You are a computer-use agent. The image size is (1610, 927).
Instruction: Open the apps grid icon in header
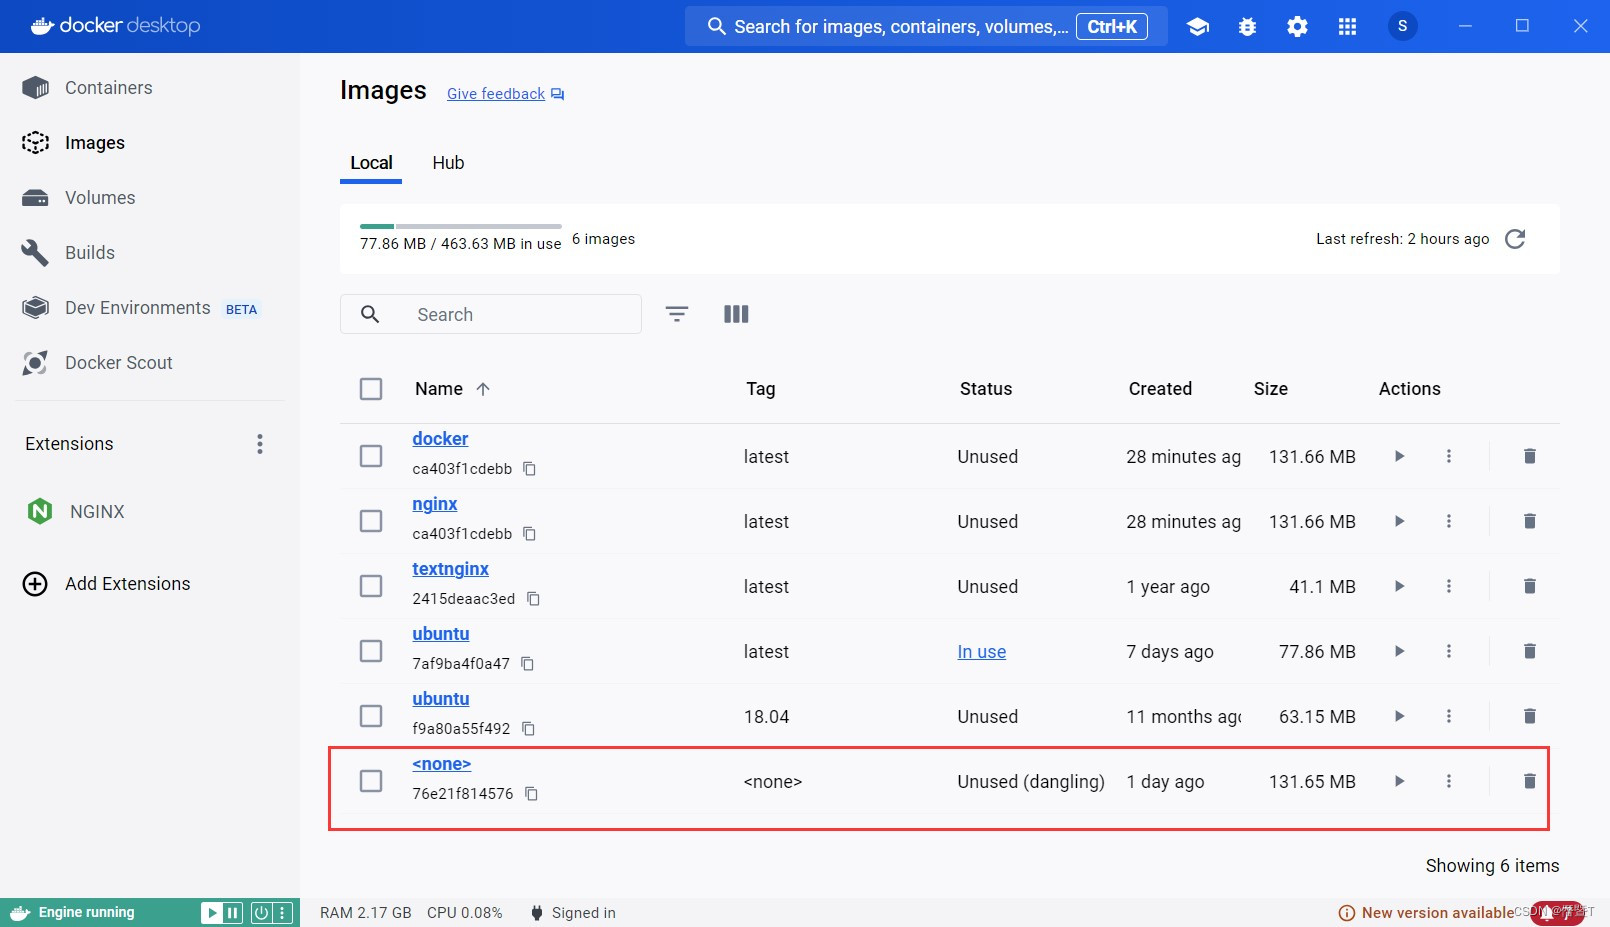point(1347,27)
